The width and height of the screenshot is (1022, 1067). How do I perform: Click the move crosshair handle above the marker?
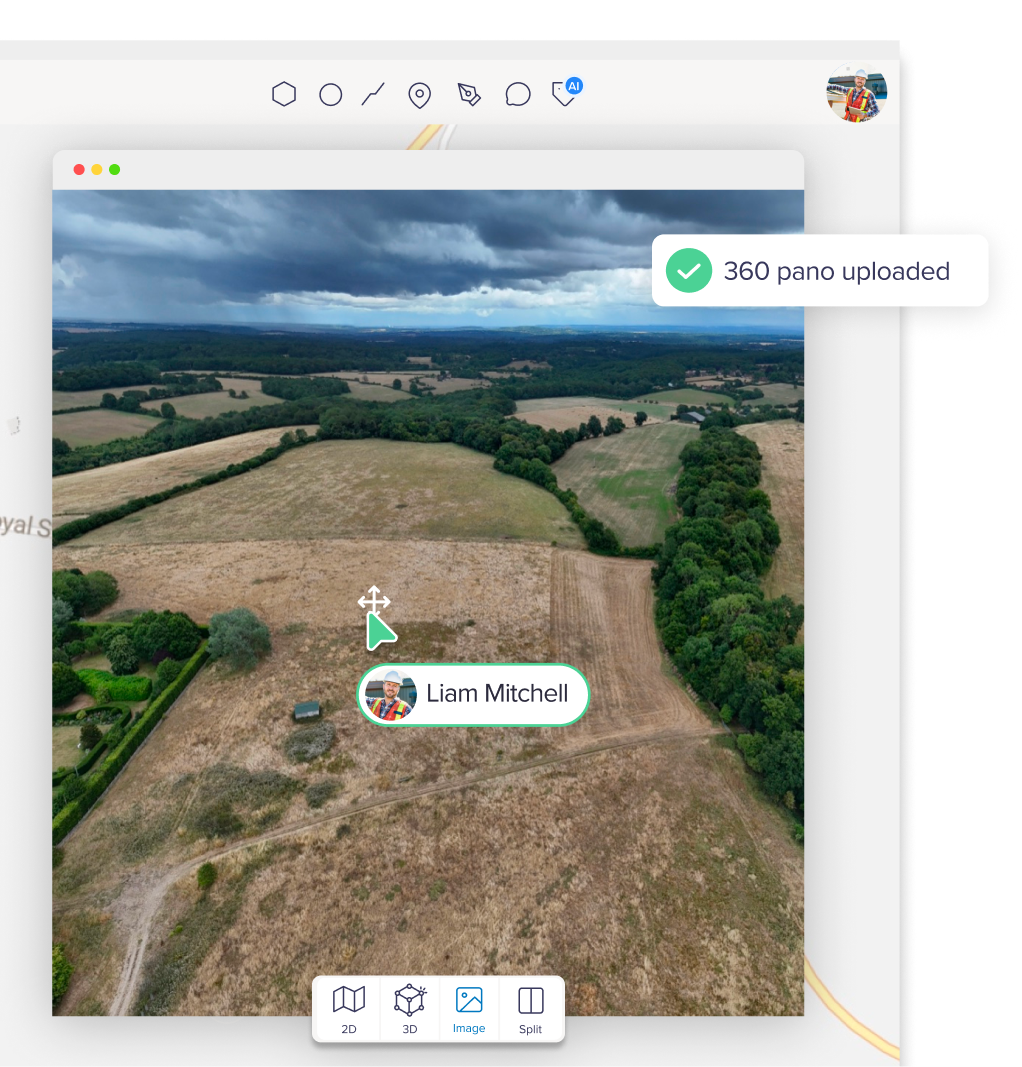(x=374, y=601)
